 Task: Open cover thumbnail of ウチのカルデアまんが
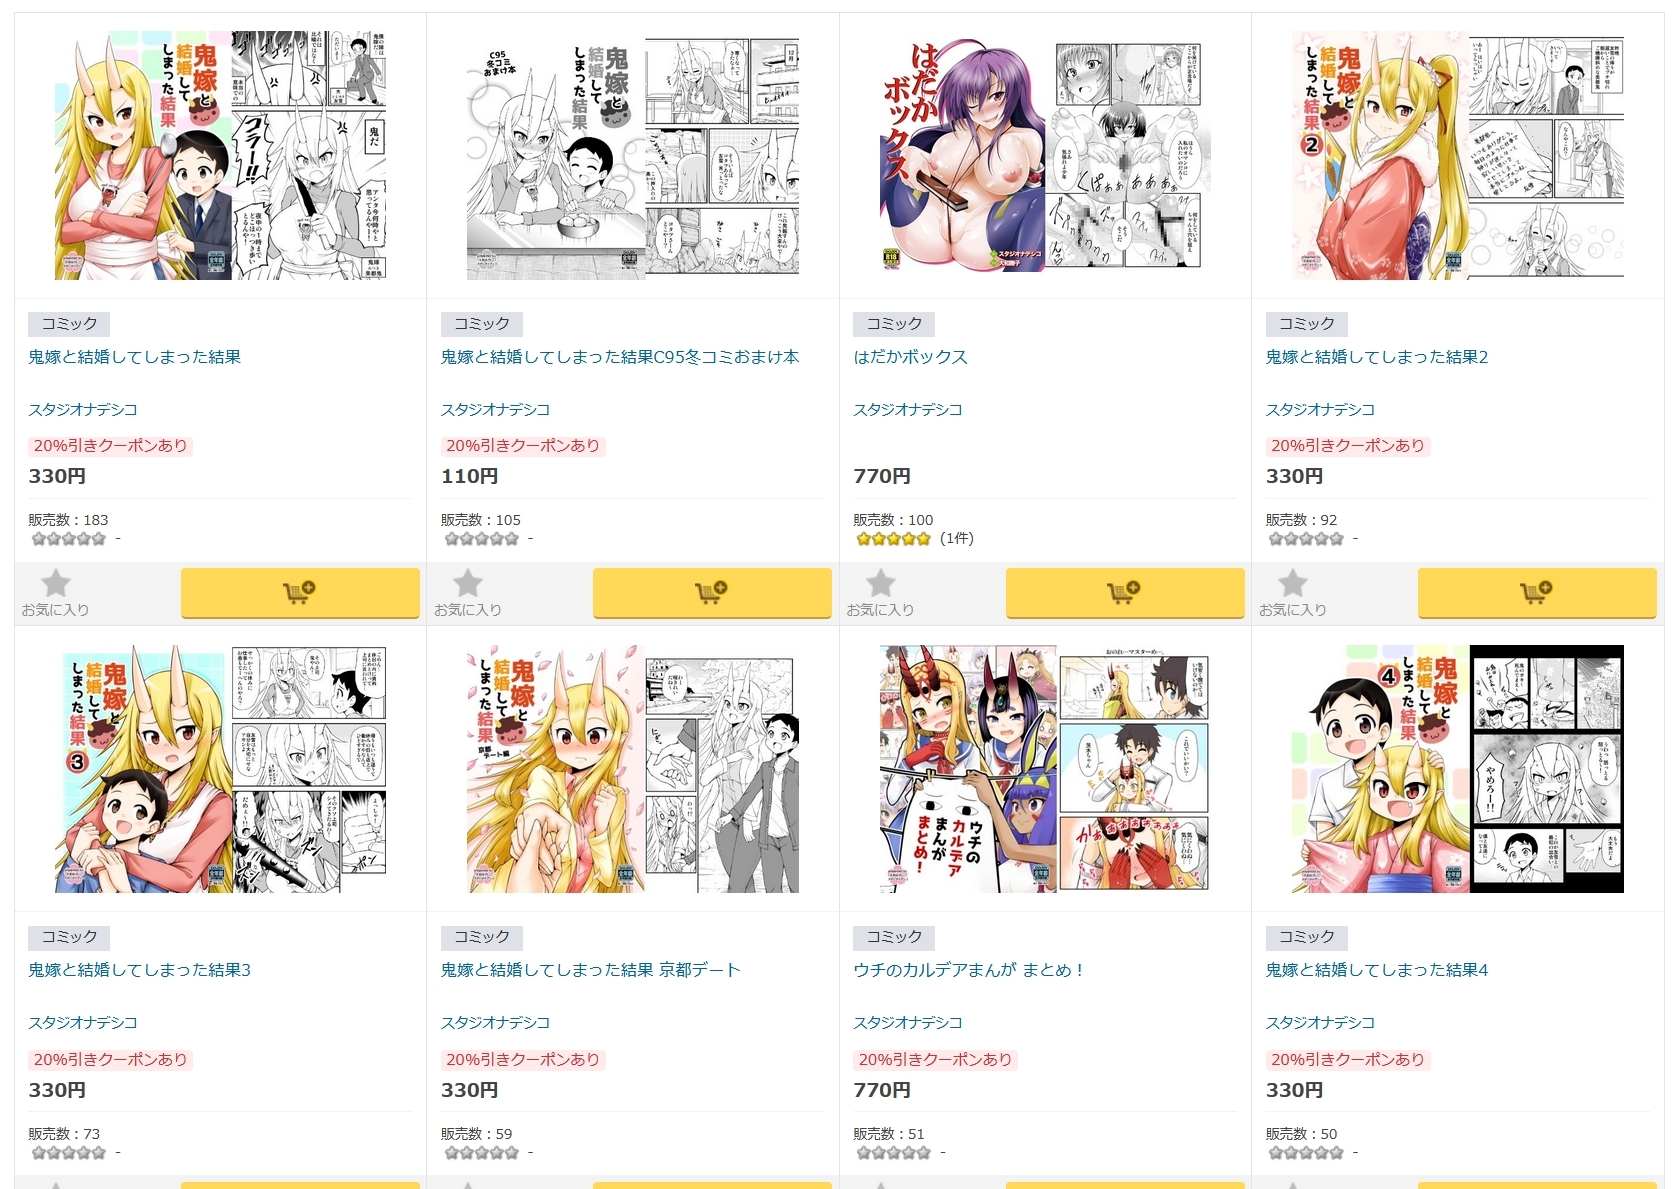[x=1045, y=768]
